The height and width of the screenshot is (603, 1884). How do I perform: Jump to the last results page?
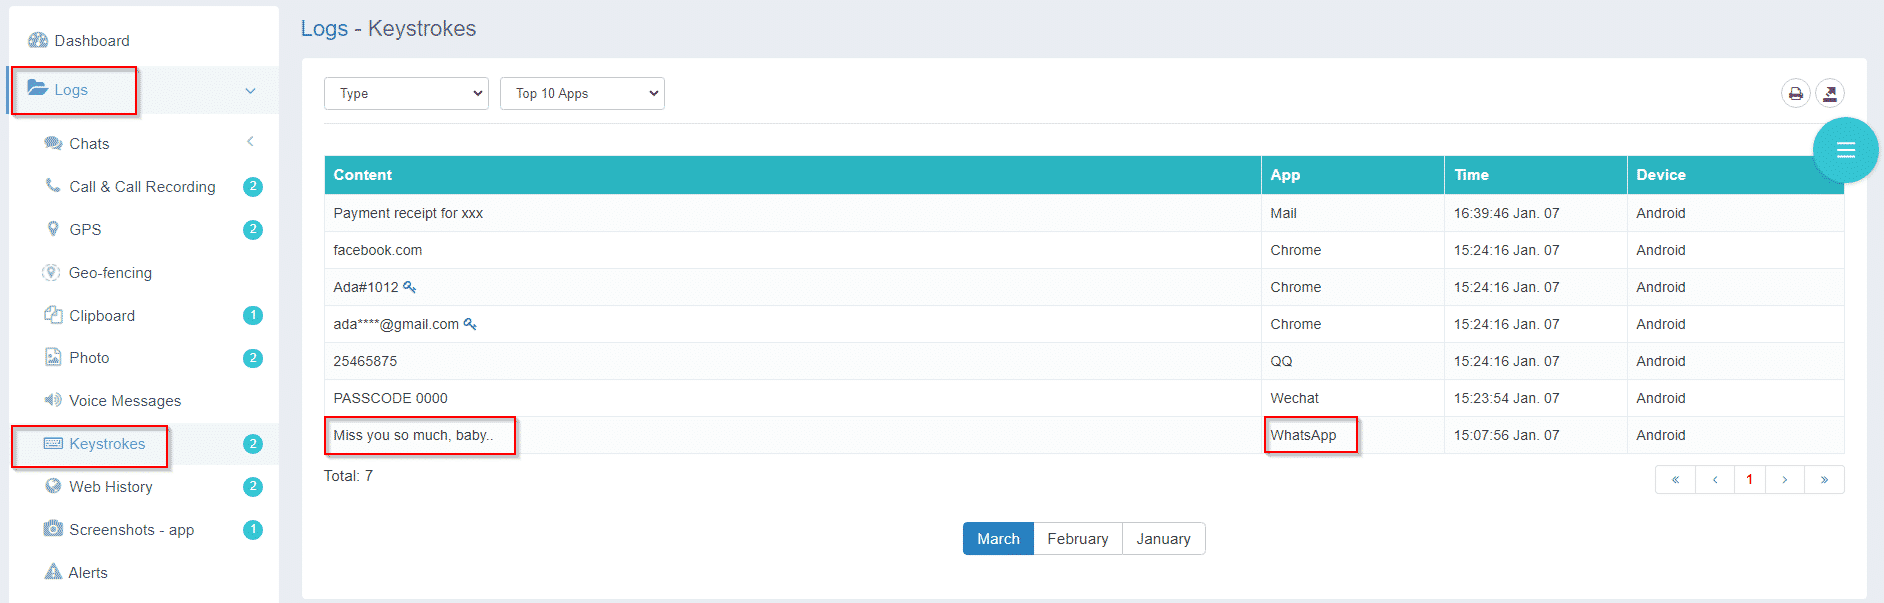[x=1824, y=480]
